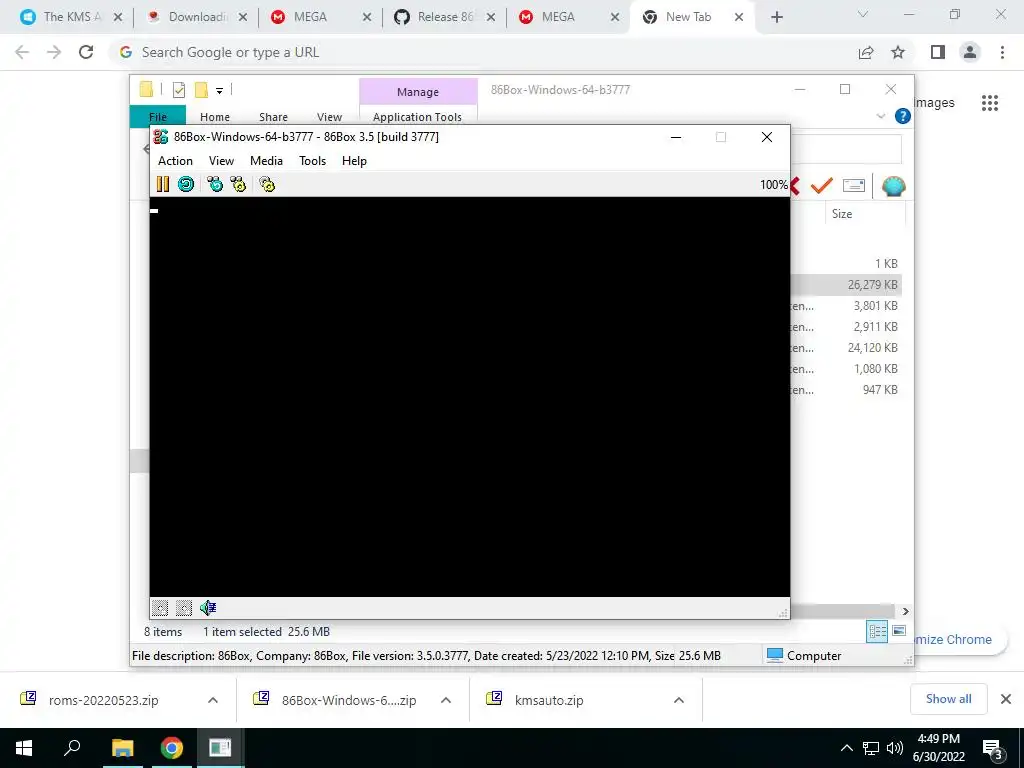
Task: Click Properties checkmark in Explorer quick access toolbar
Action: [179, 90]
